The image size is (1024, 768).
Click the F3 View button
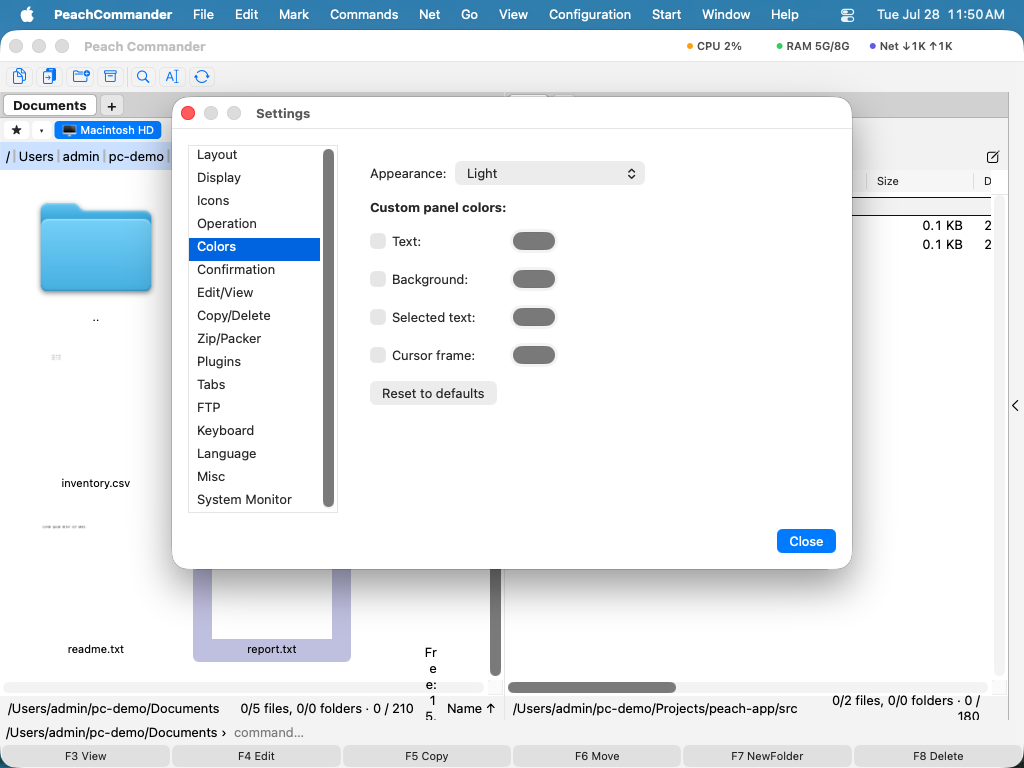point(86,756)
